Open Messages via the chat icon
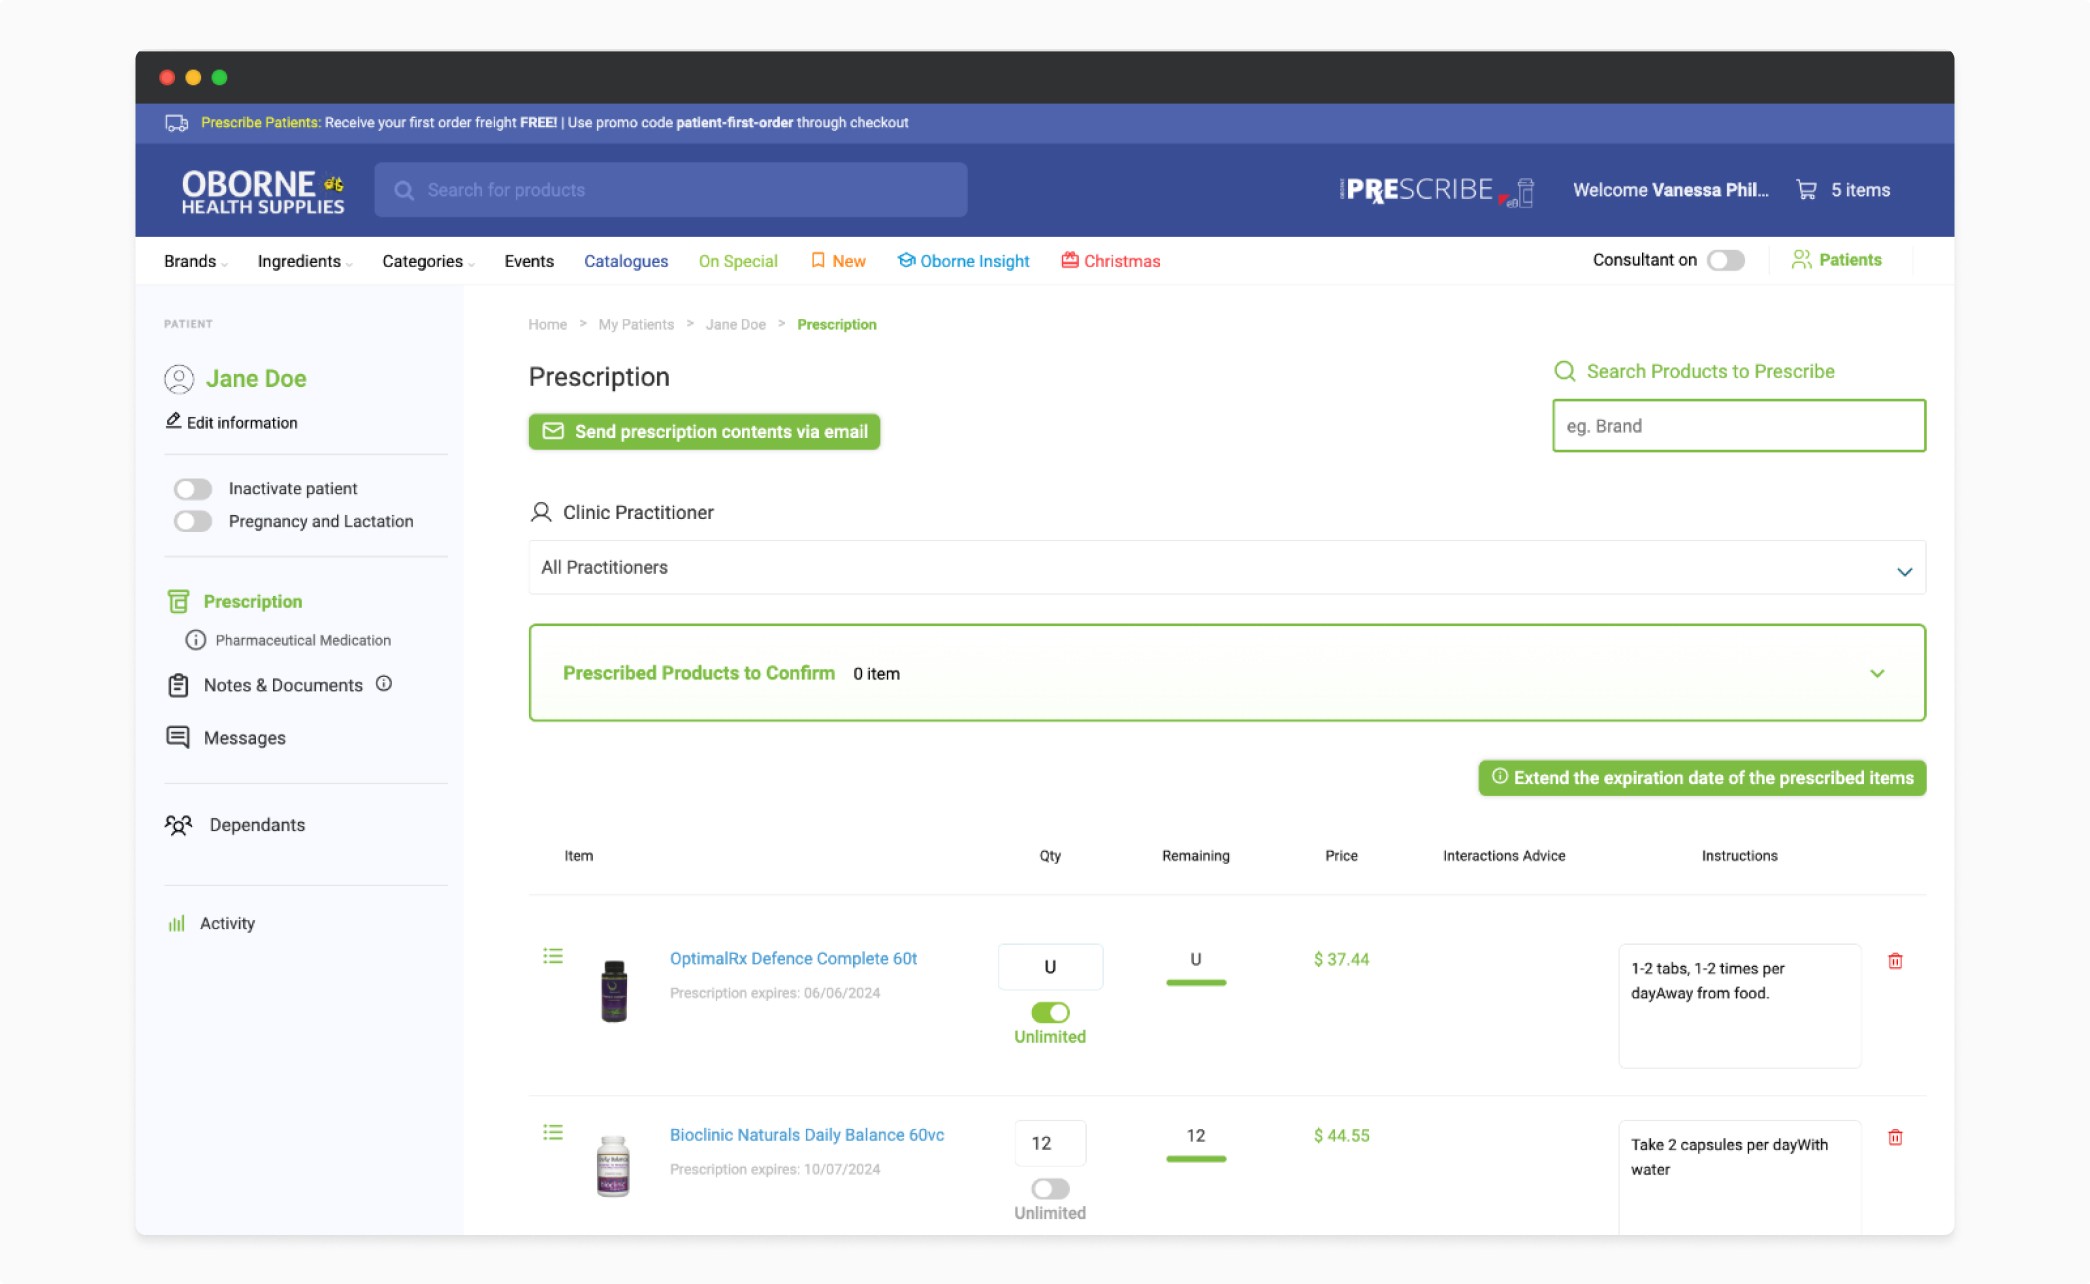Image resolution: width=2090 pixels, height=1284 pixels. click(x=178, y=737)
